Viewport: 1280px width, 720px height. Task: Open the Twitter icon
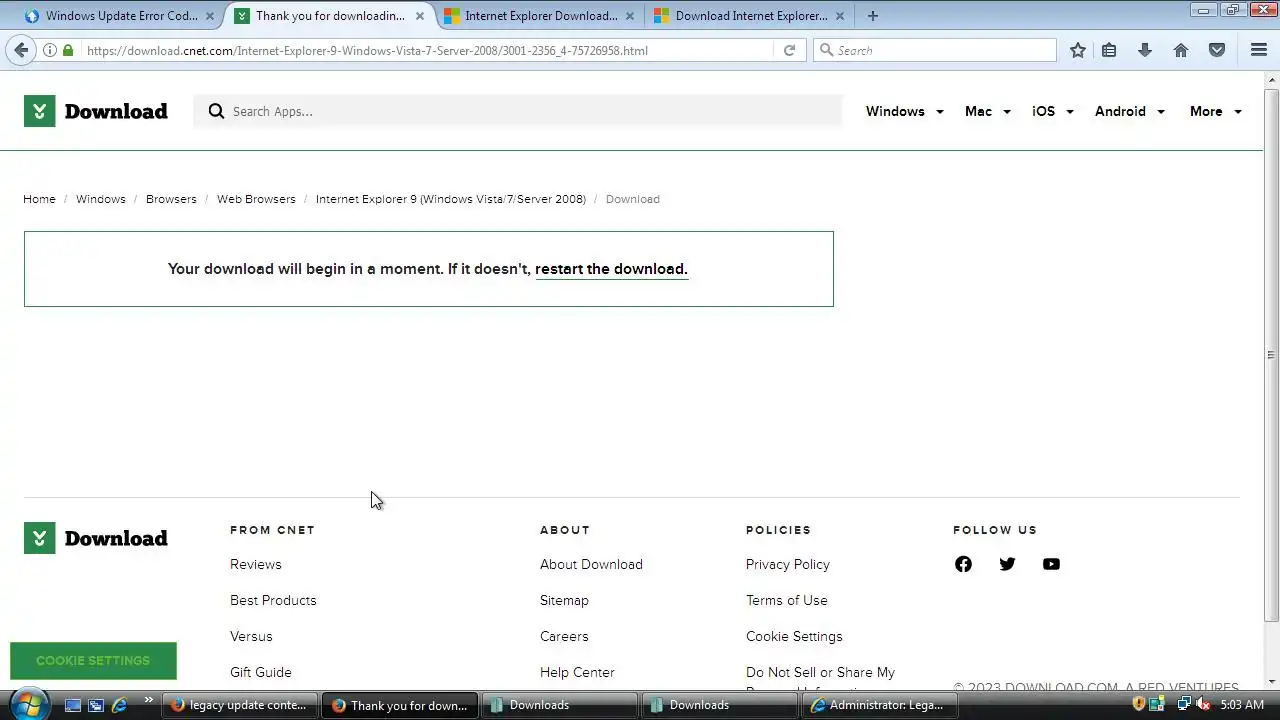click(1007, 564)
